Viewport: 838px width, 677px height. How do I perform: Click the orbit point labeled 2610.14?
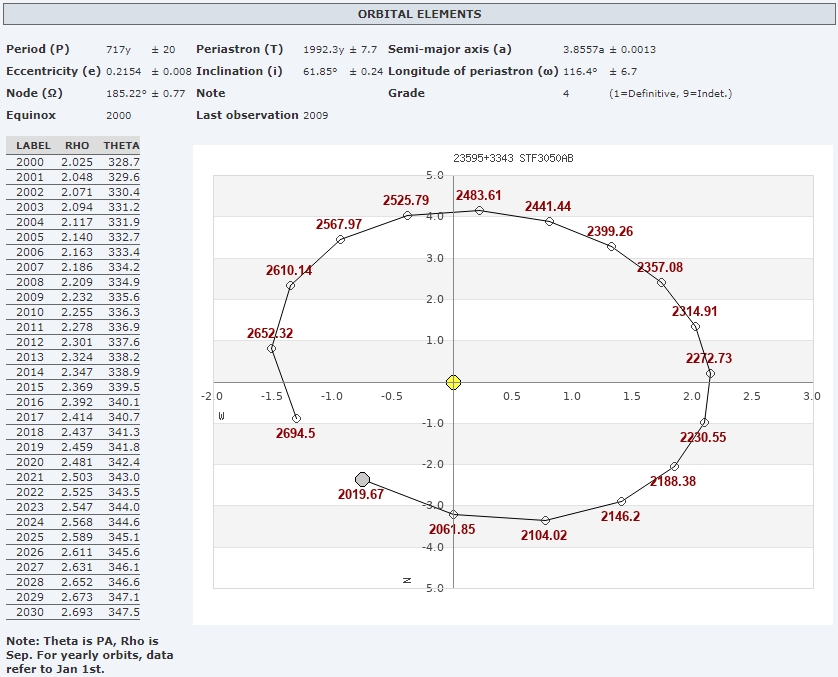(290, 286)
